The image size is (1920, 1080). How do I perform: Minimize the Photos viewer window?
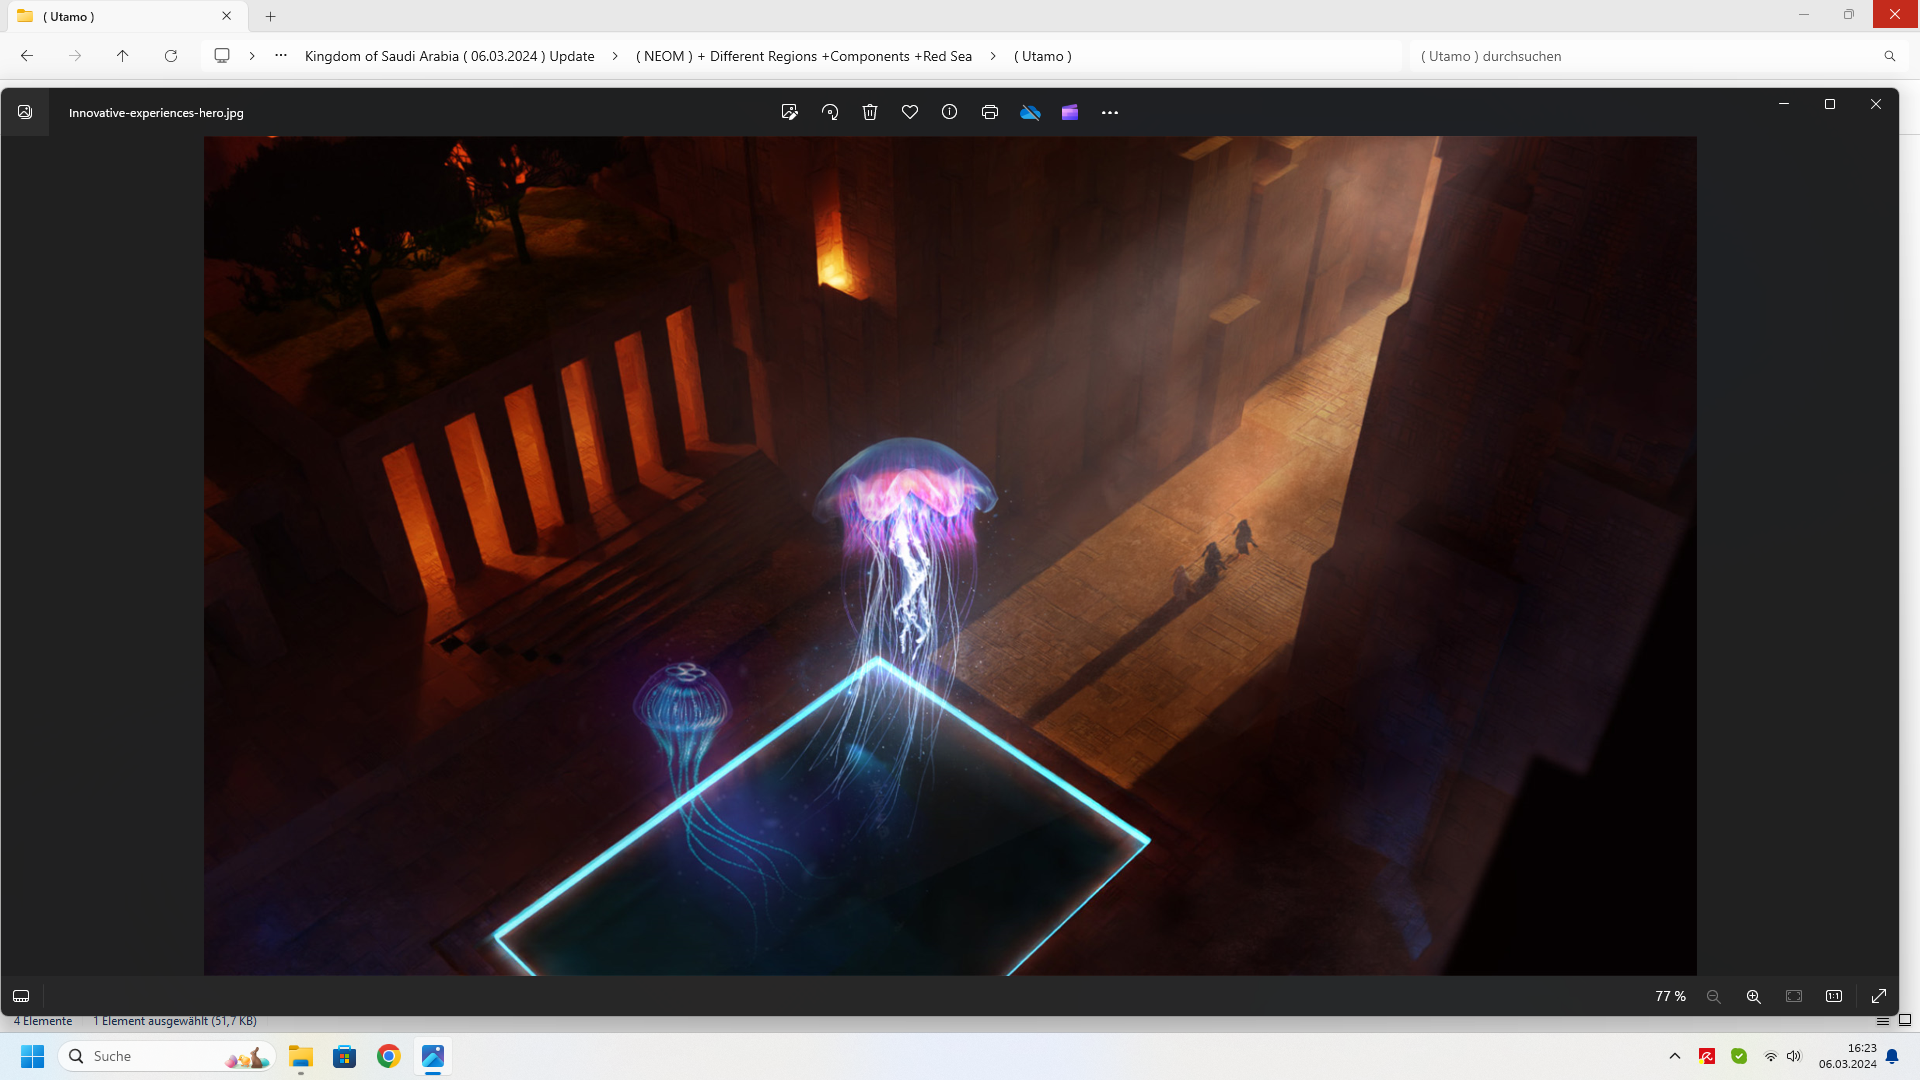[x=1784, y=104]
